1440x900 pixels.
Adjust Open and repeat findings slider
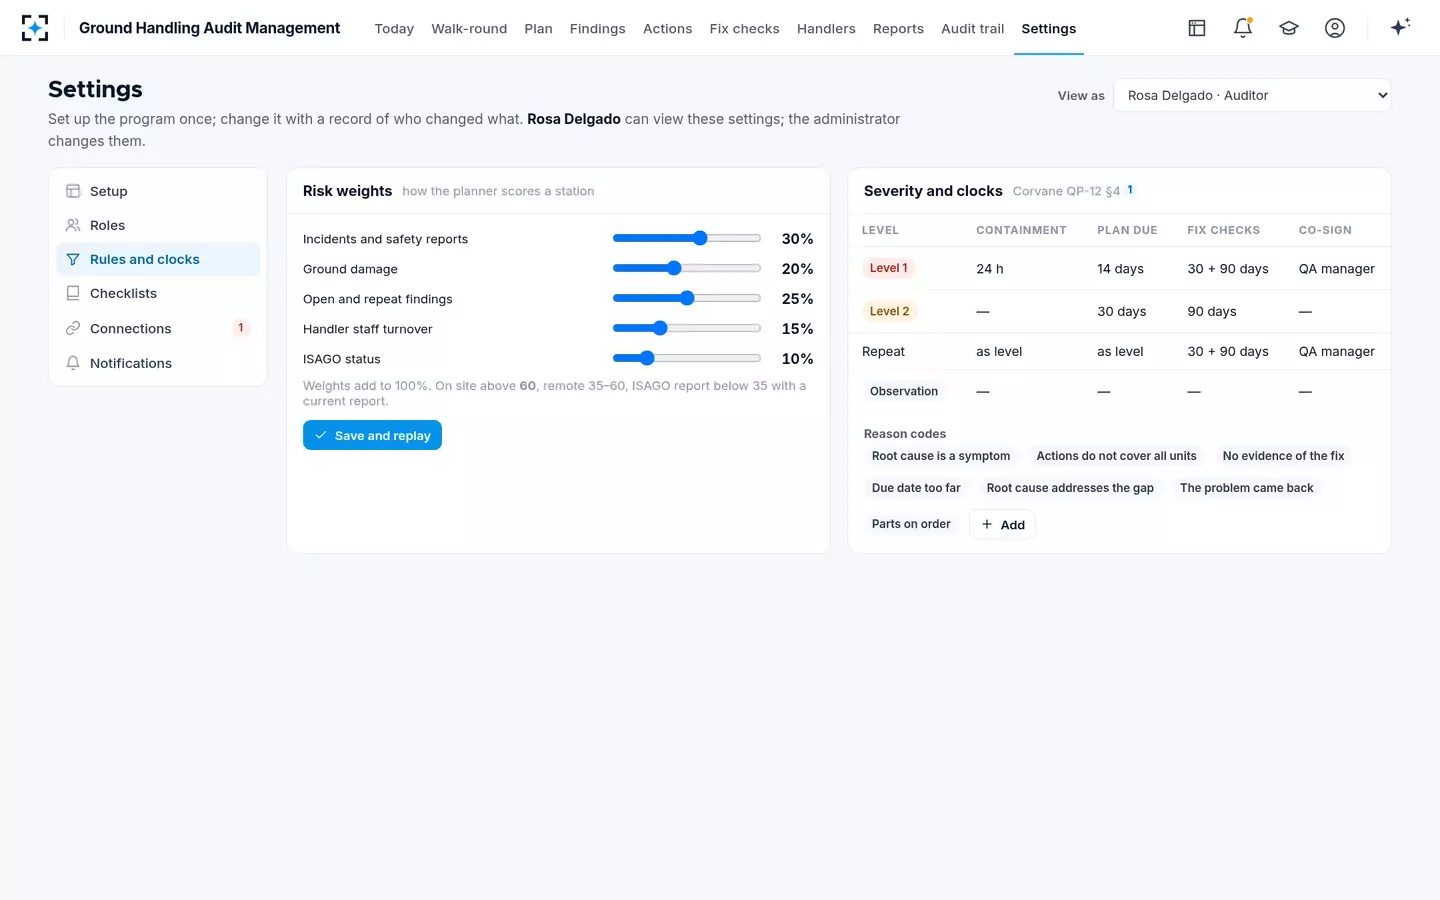coord(687,298)
